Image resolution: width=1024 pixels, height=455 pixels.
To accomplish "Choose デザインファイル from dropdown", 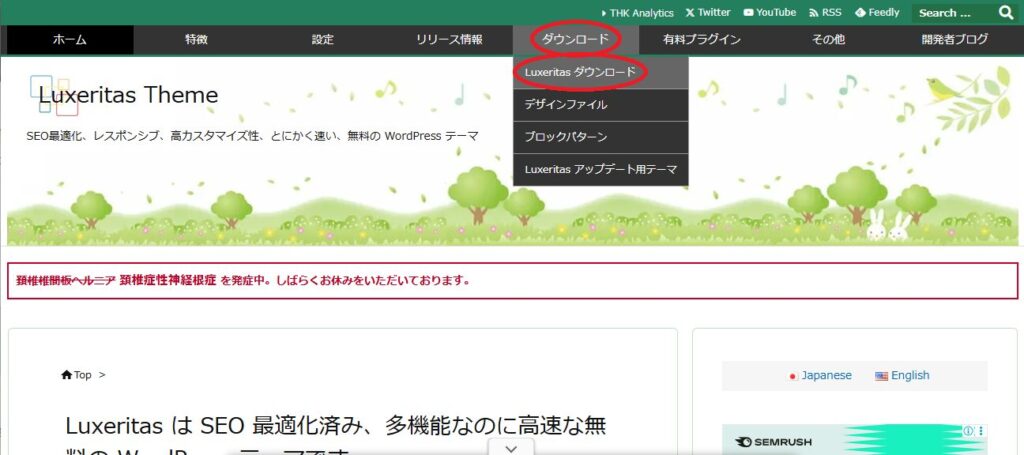I will [x=600, y=104].
